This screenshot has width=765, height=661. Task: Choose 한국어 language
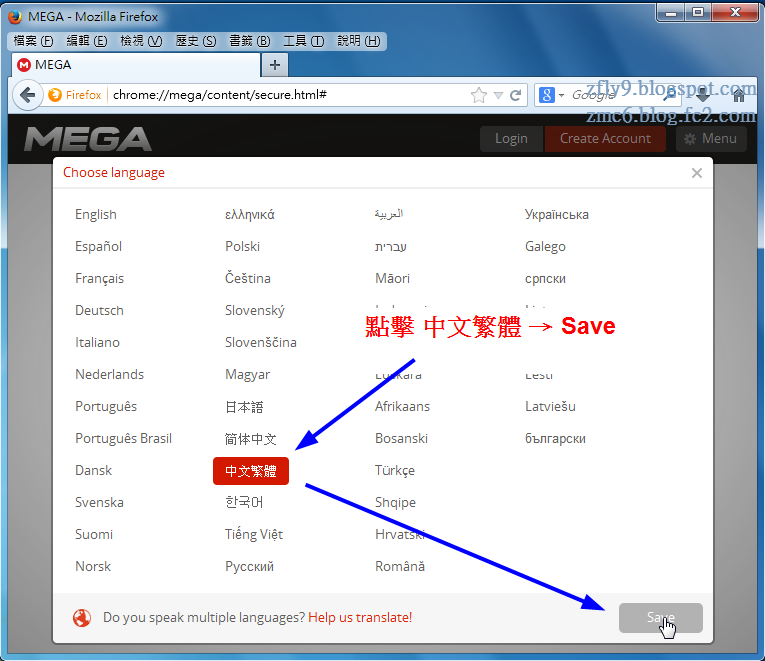(x=244, y=502)
